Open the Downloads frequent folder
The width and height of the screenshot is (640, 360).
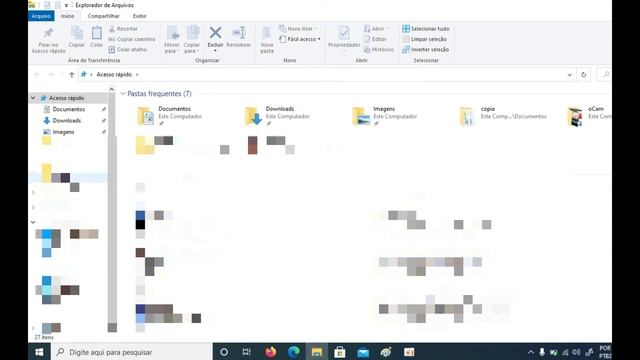(277, 116)
